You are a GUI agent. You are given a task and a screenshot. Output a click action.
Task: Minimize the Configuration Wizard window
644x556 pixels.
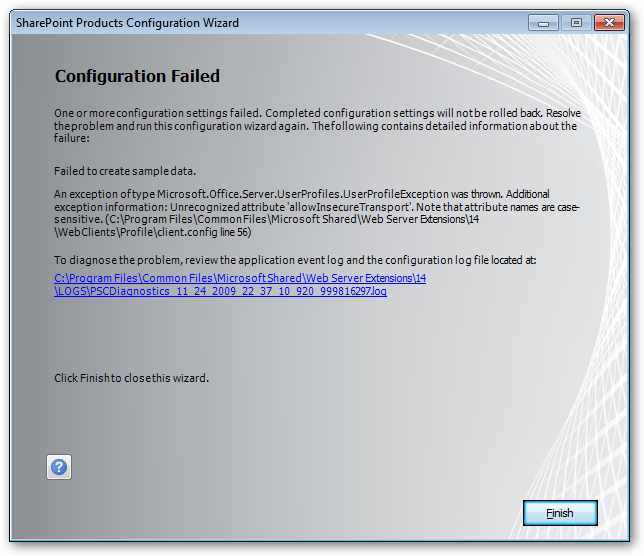point(543,23)
